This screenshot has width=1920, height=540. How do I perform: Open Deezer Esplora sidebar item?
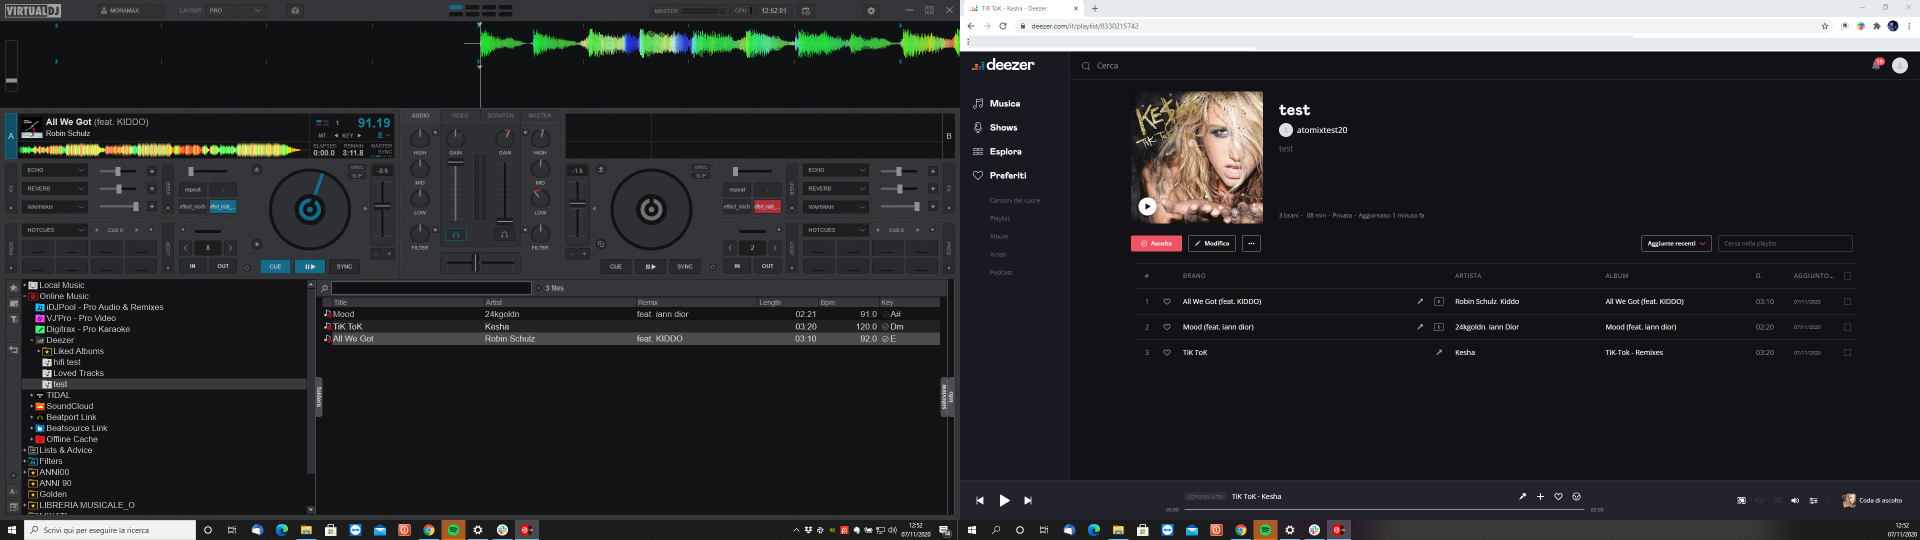click(1005, 152)
